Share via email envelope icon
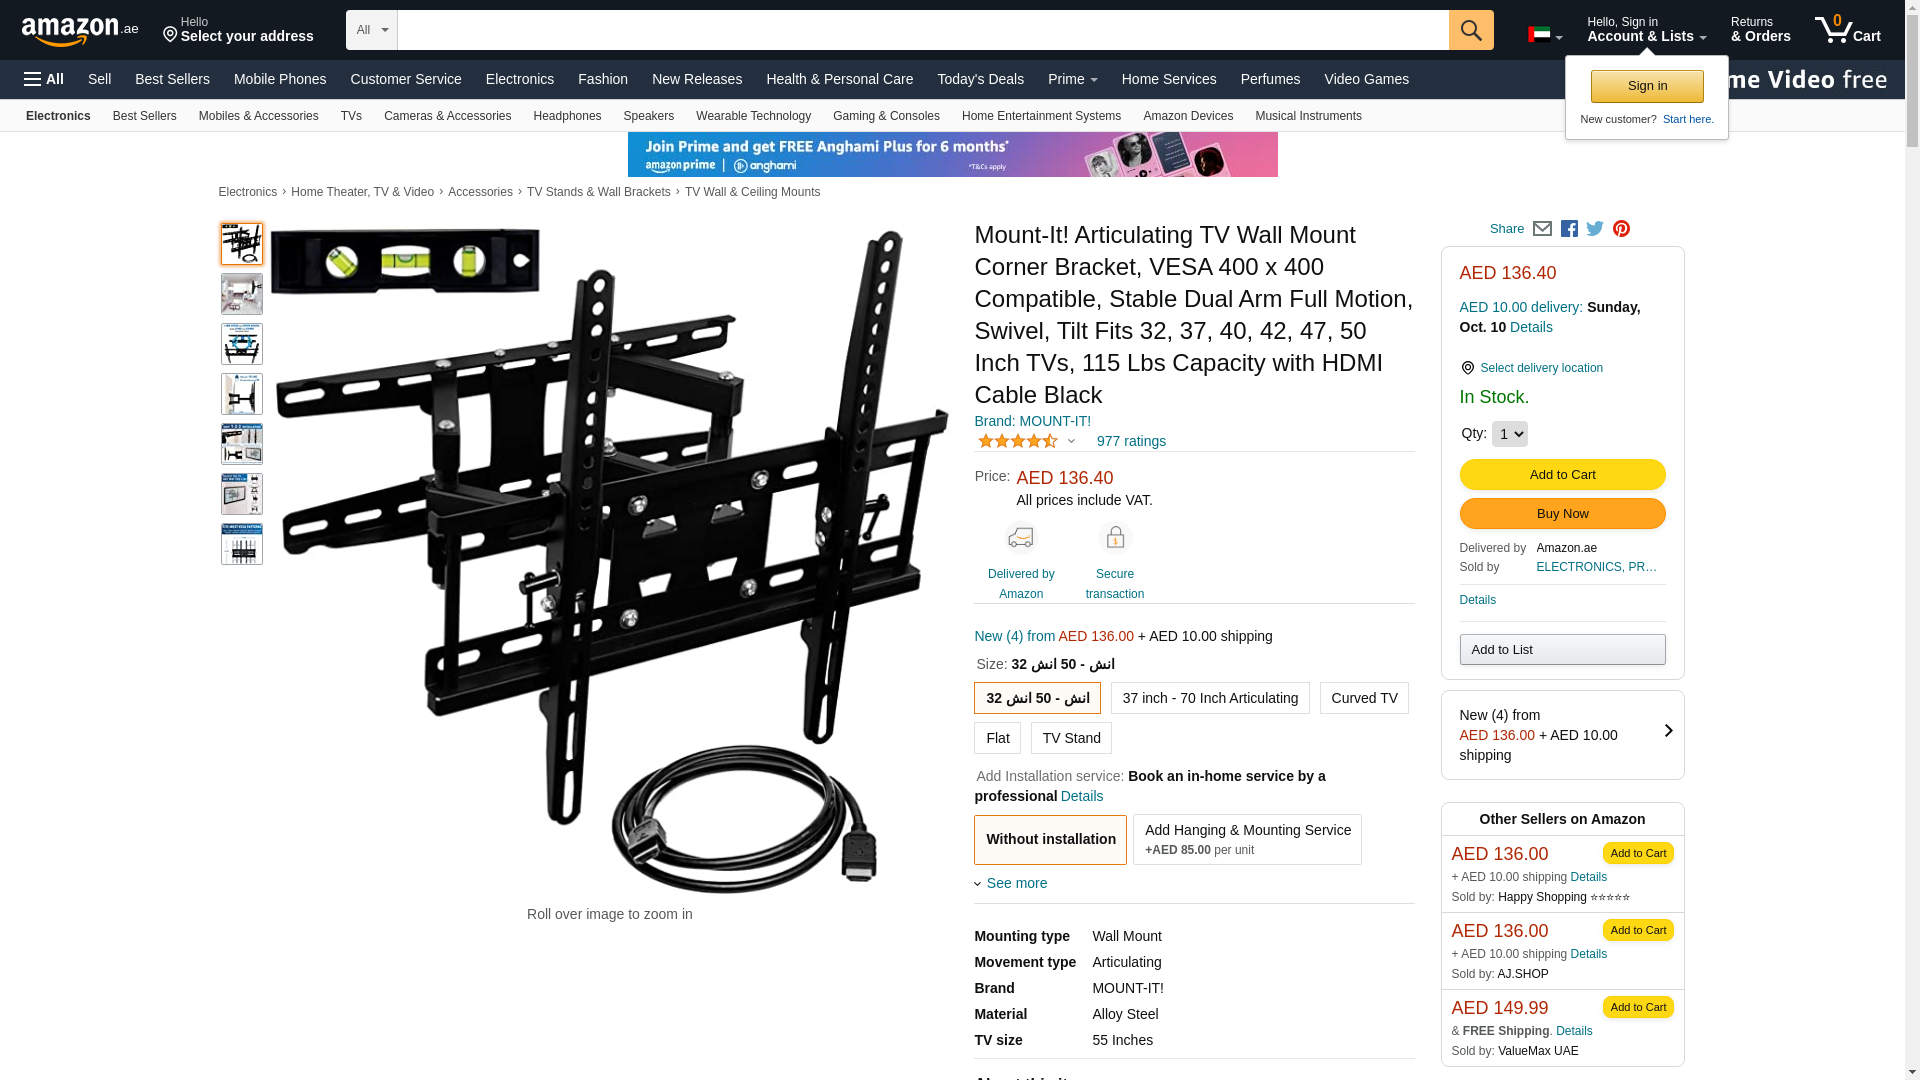 (x=1542, y=229)
